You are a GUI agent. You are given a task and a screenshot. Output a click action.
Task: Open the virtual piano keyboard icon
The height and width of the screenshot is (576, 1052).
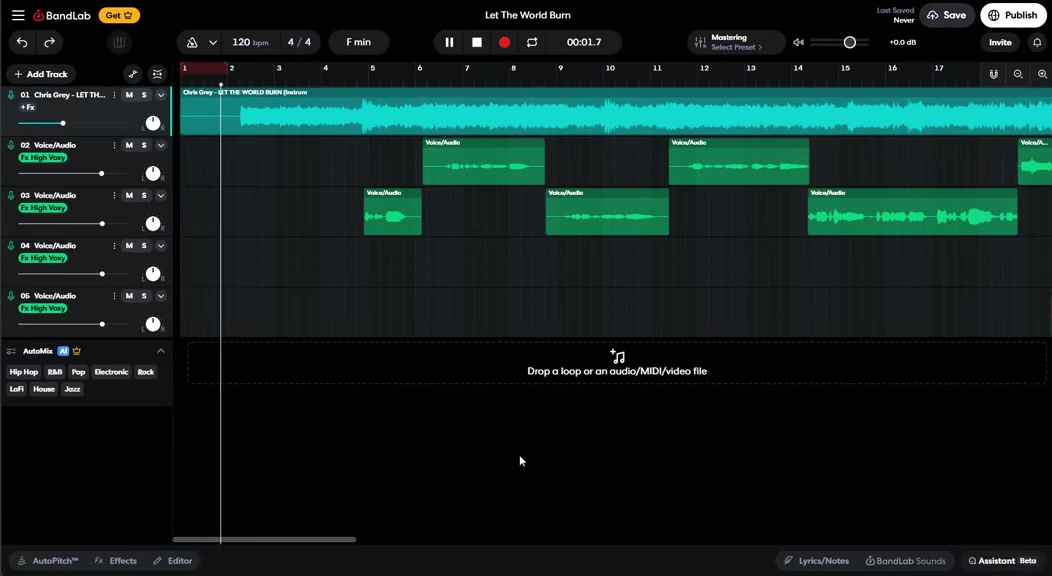(x=119, y=42)
